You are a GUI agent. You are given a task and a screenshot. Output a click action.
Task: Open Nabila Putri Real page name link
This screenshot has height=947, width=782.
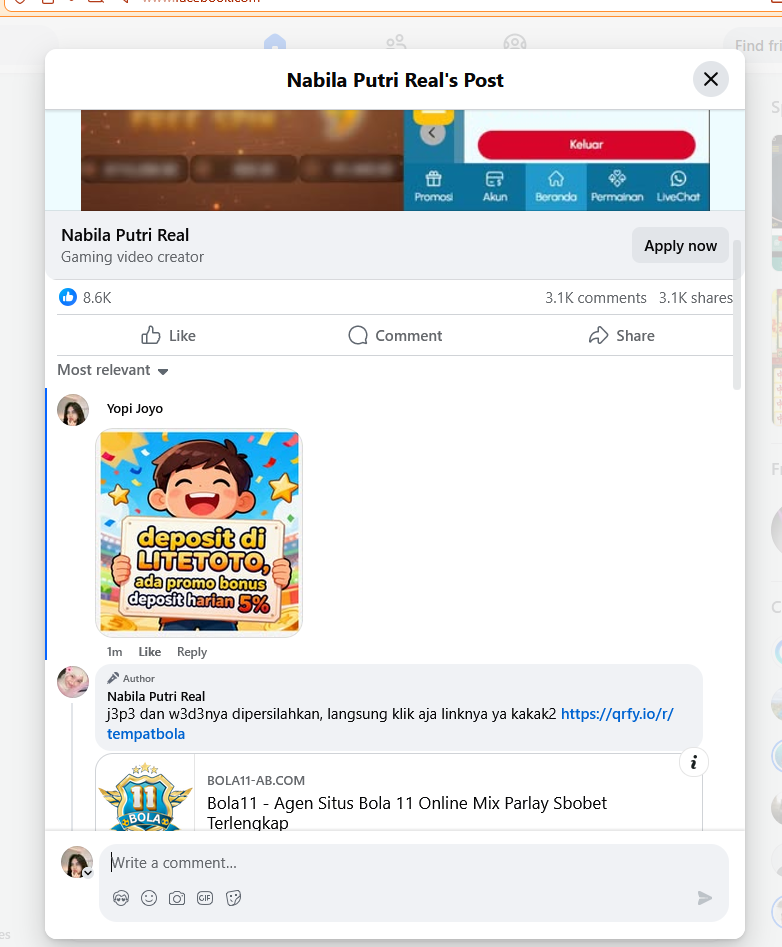point(125,235)
